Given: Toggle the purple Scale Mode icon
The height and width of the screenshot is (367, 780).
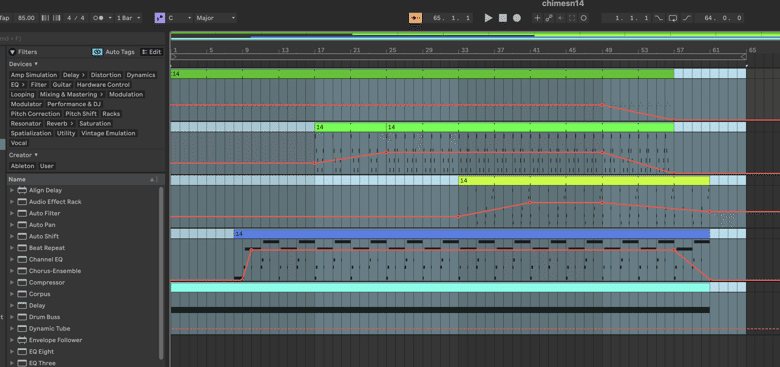Looking at the screenshot, I should pos(160,18).
